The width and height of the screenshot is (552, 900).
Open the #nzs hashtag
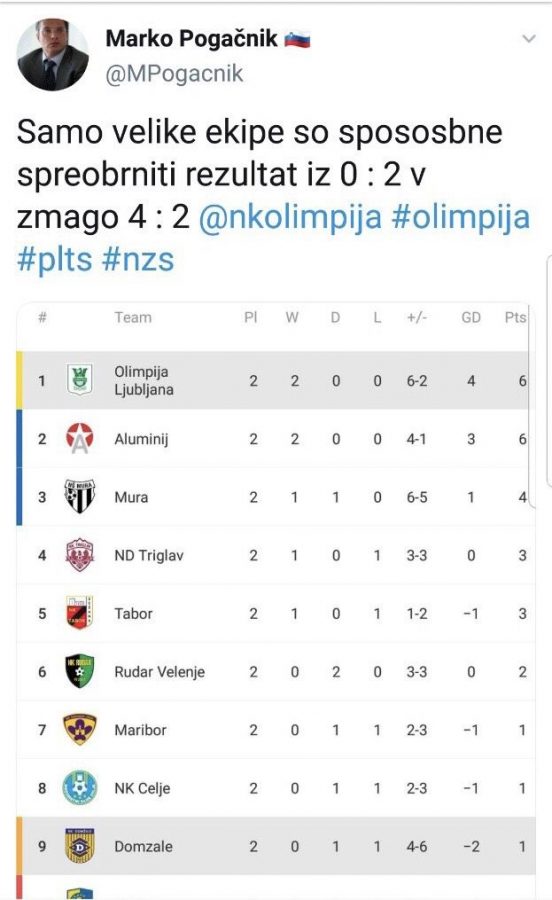click(x=138, y=259)
